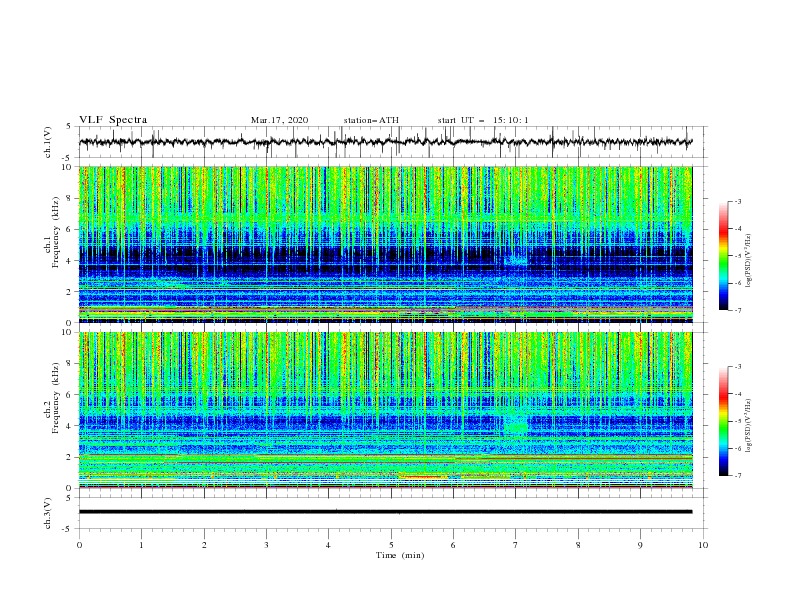Select the "ch.1 Frequency (kHz)" axis label

click(x=52, y=233)
